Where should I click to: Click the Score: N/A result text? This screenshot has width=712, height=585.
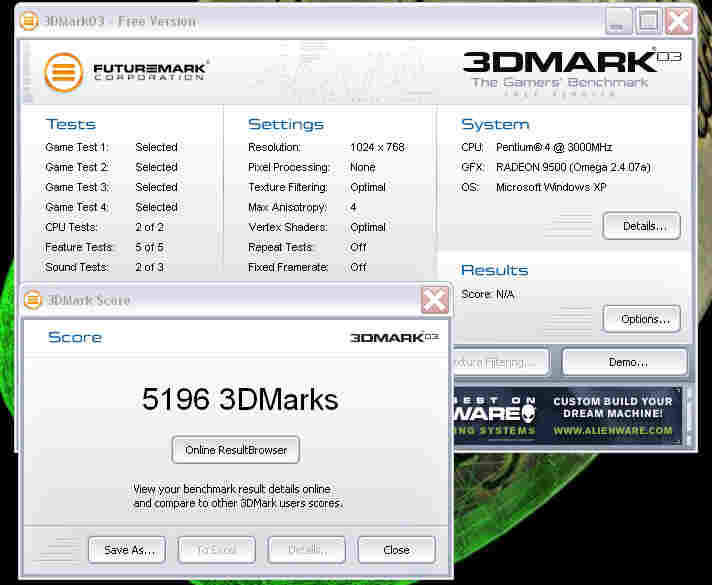tap(488, 294)
